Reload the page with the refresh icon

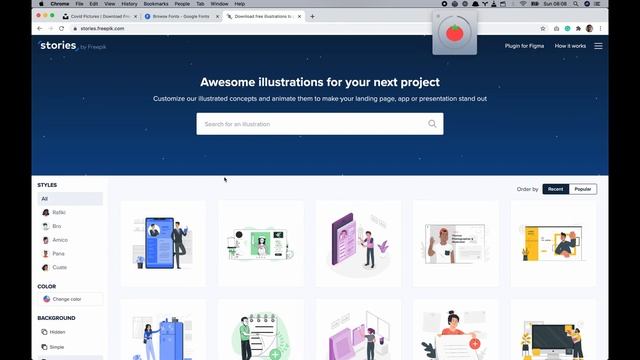pos(62,29)
